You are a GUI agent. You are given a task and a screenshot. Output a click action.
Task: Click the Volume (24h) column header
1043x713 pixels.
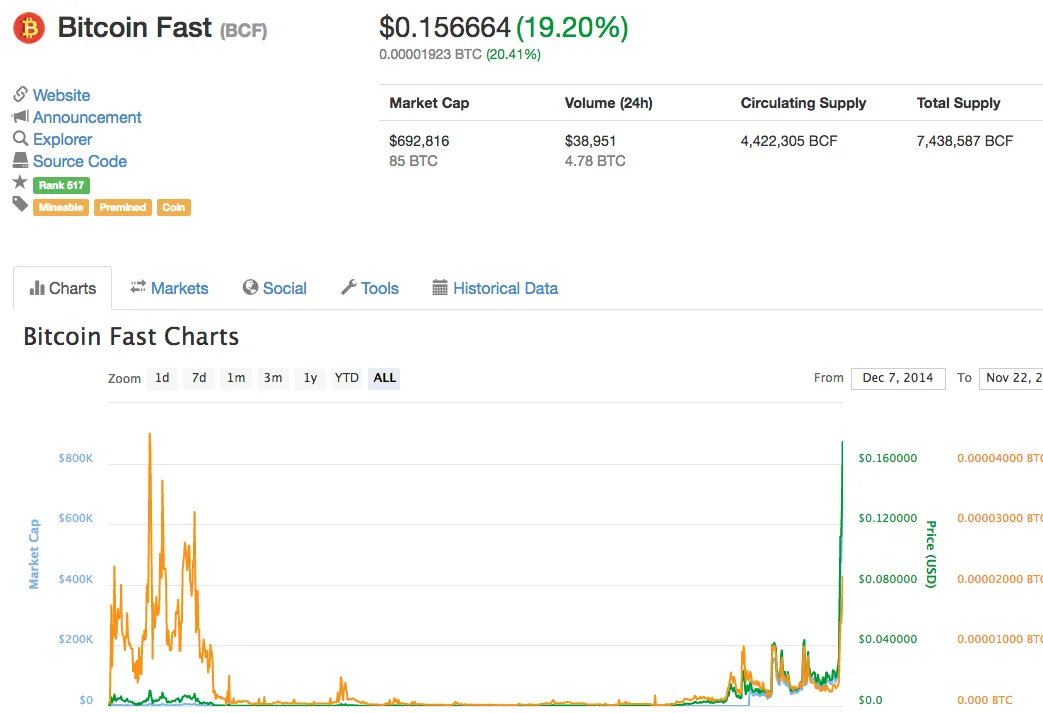(x=609, y=103)
